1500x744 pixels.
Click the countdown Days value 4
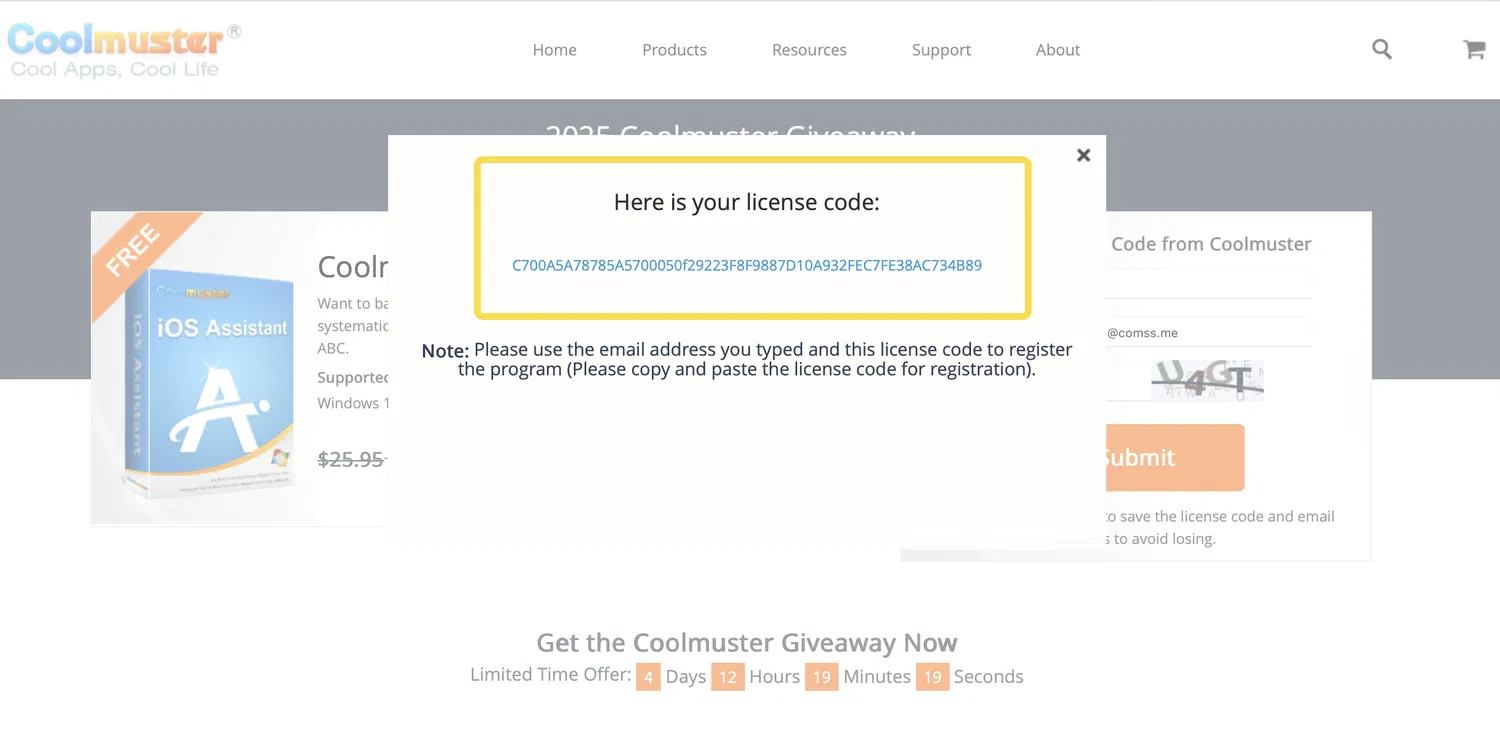click(x=648, y=677)
